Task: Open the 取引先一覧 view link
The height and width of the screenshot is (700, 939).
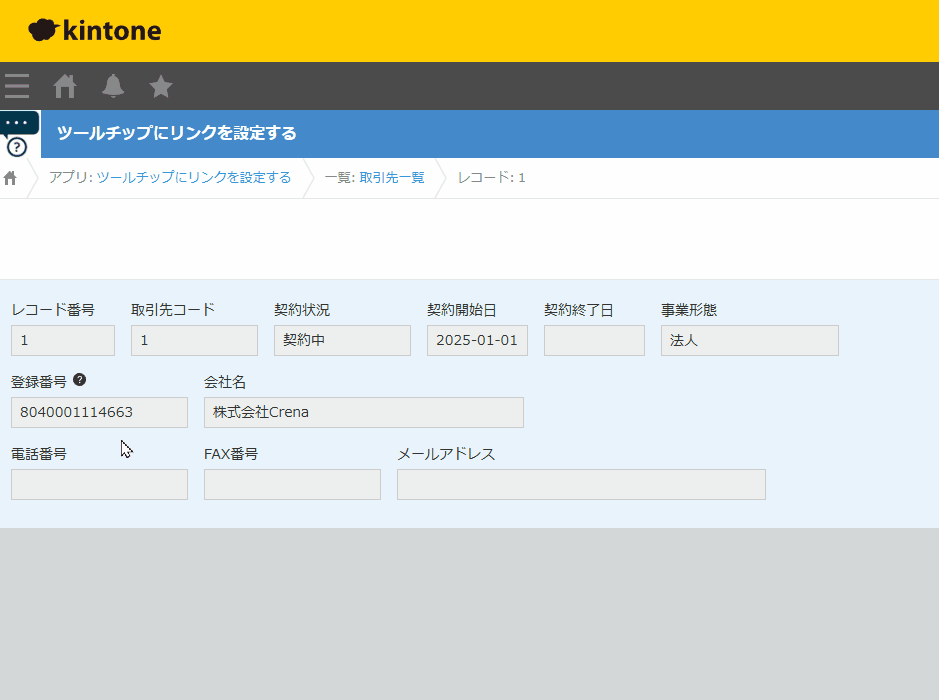Action: click(392, 178)
